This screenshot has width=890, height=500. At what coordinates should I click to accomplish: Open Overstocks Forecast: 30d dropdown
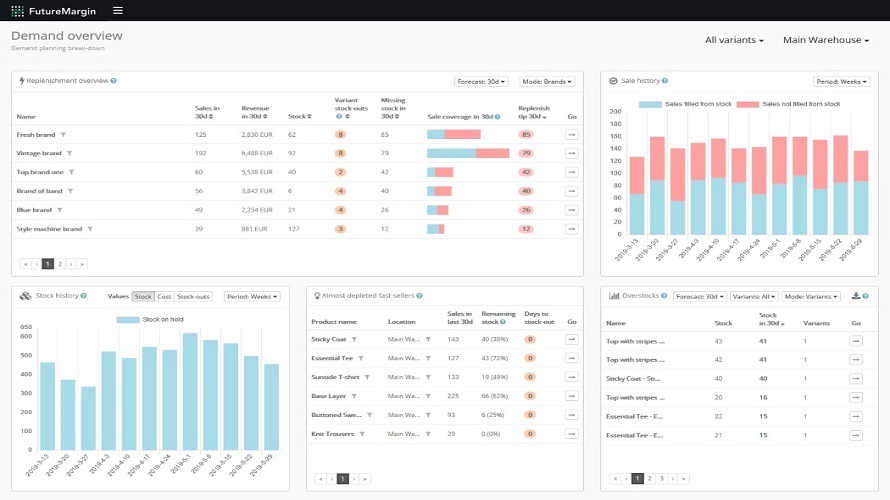click(699, 296)
